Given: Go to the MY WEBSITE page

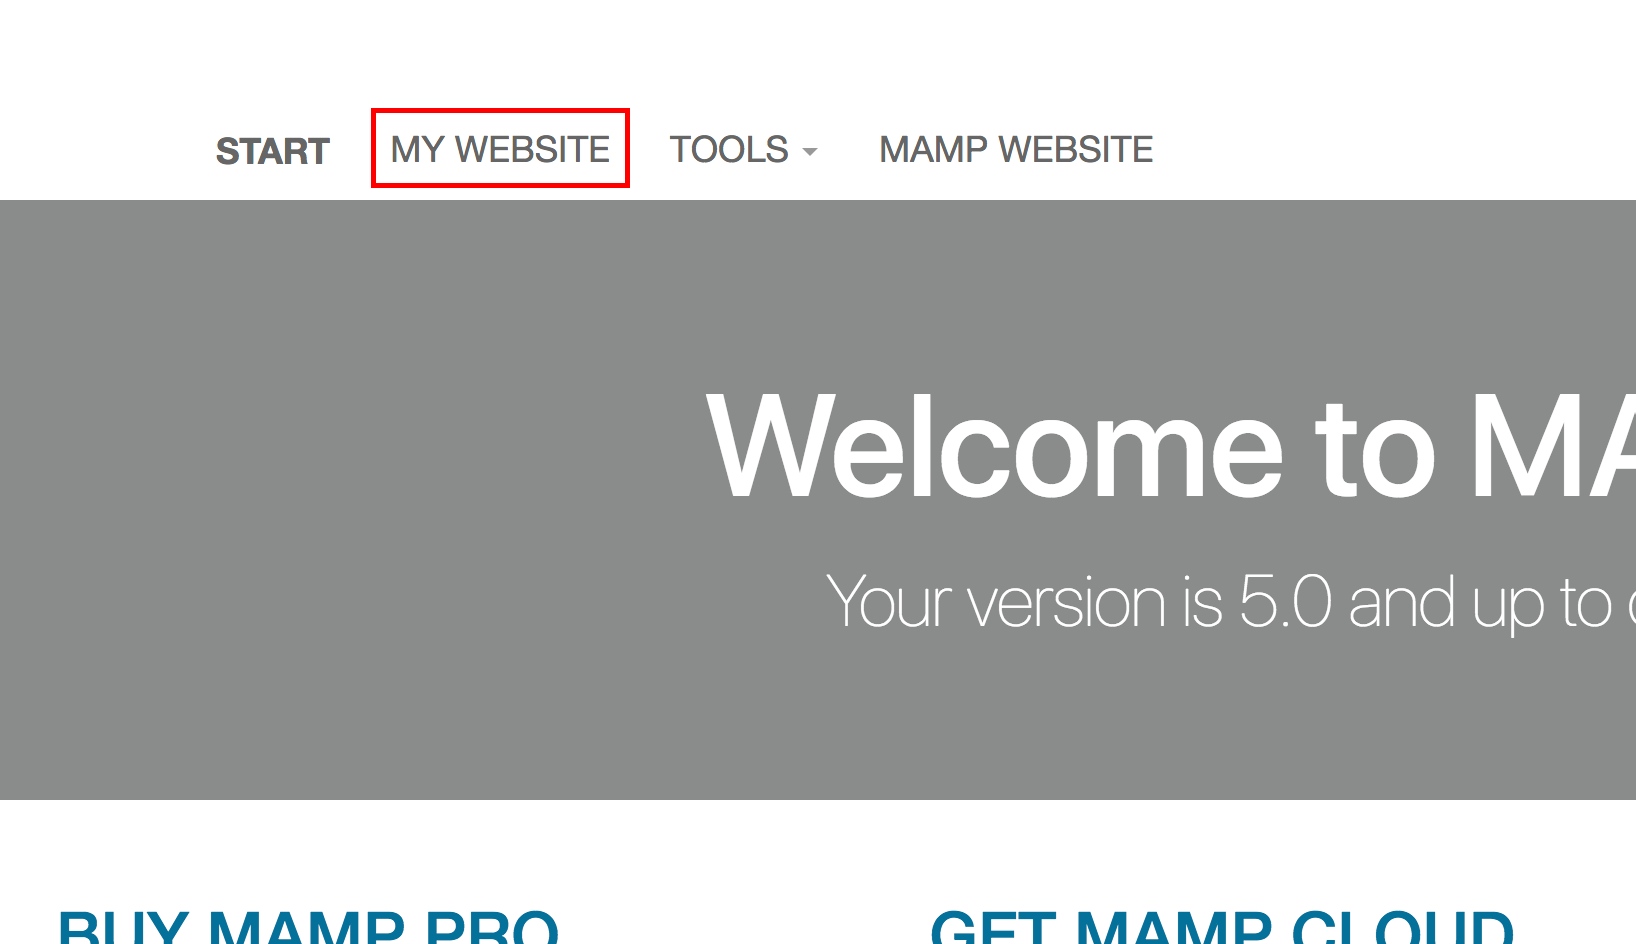Looking at the screenshot, I should click(500, 149).
